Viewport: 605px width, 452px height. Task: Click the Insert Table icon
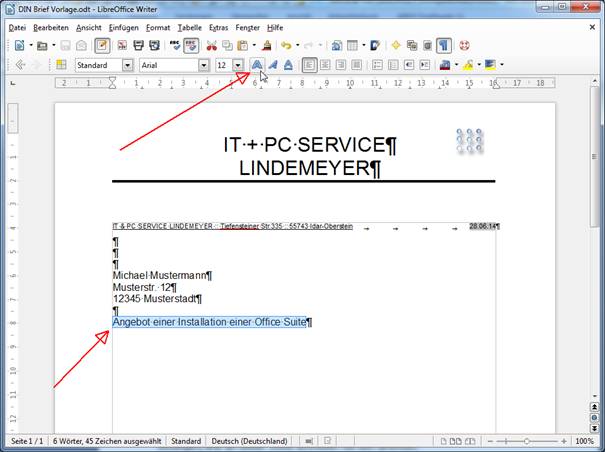pos(352,46)
